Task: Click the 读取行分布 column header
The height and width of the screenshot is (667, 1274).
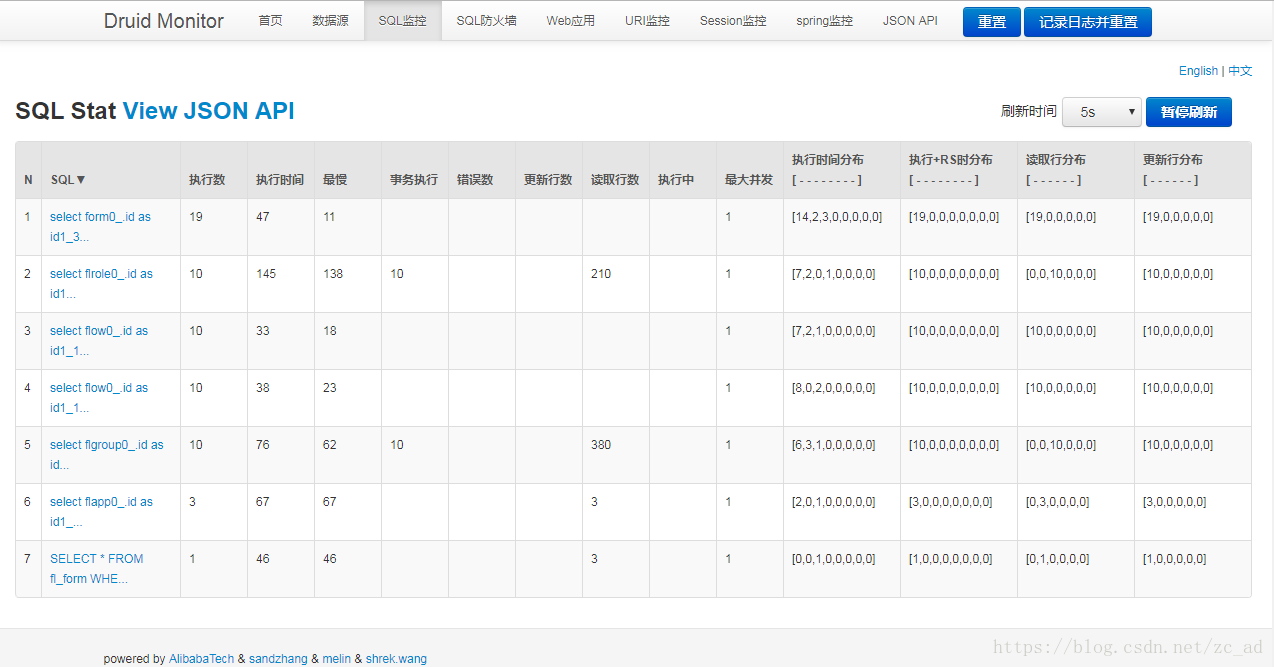Action: (1056, 160)
